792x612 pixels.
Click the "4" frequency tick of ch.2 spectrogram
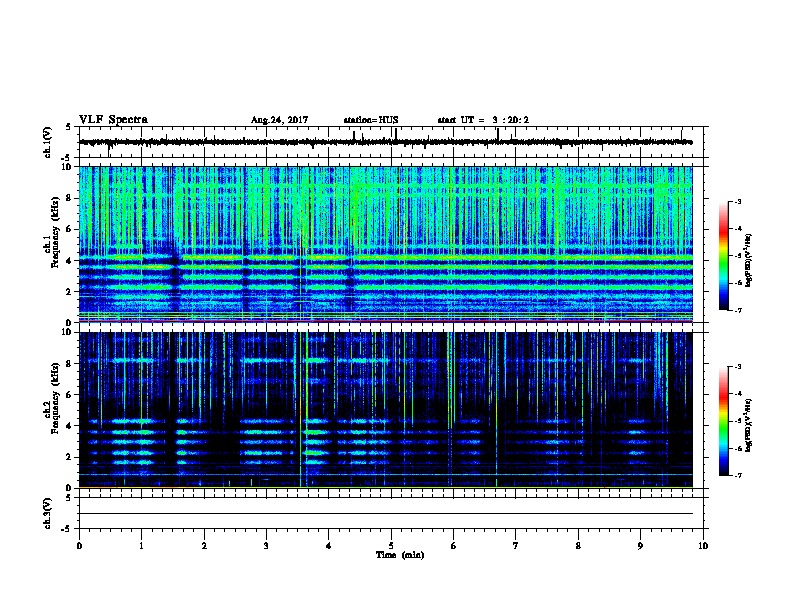tap(70, 426)
